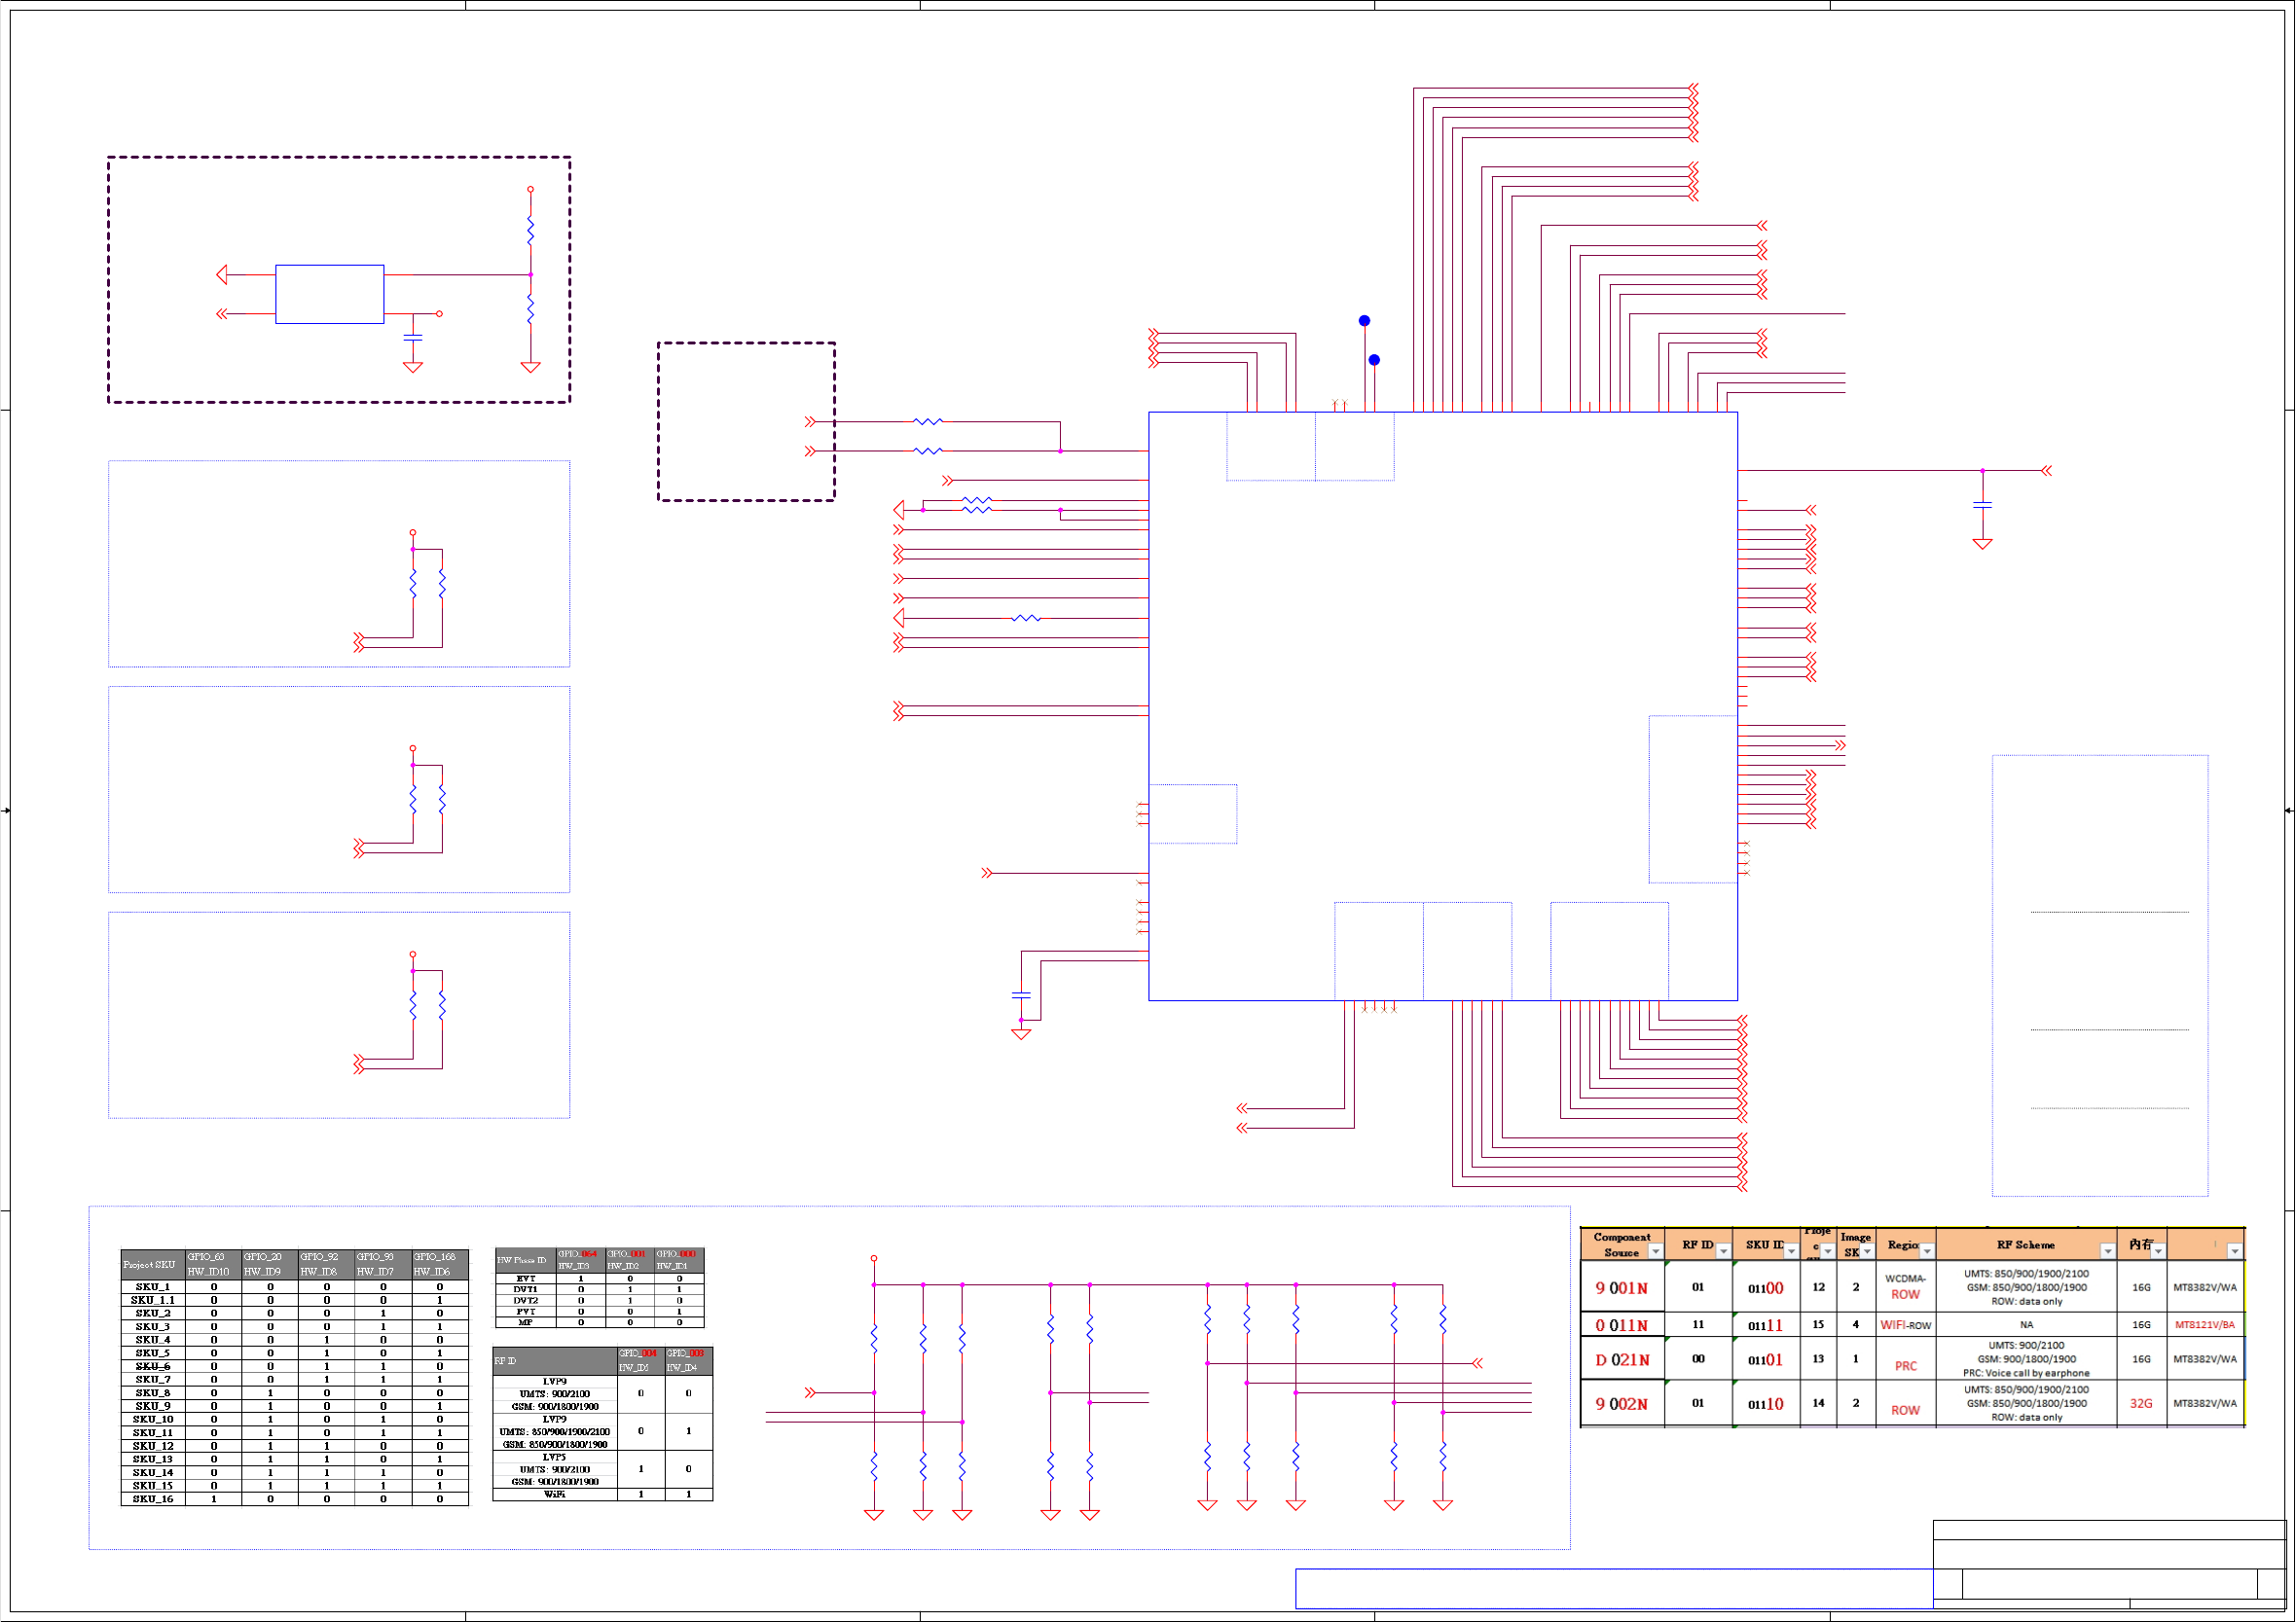Image resolution: width=2296 pixels, height=1622 pixels.
Task: Click the red MT8121V/BA cell
Action: [x=2204, y=1325]
